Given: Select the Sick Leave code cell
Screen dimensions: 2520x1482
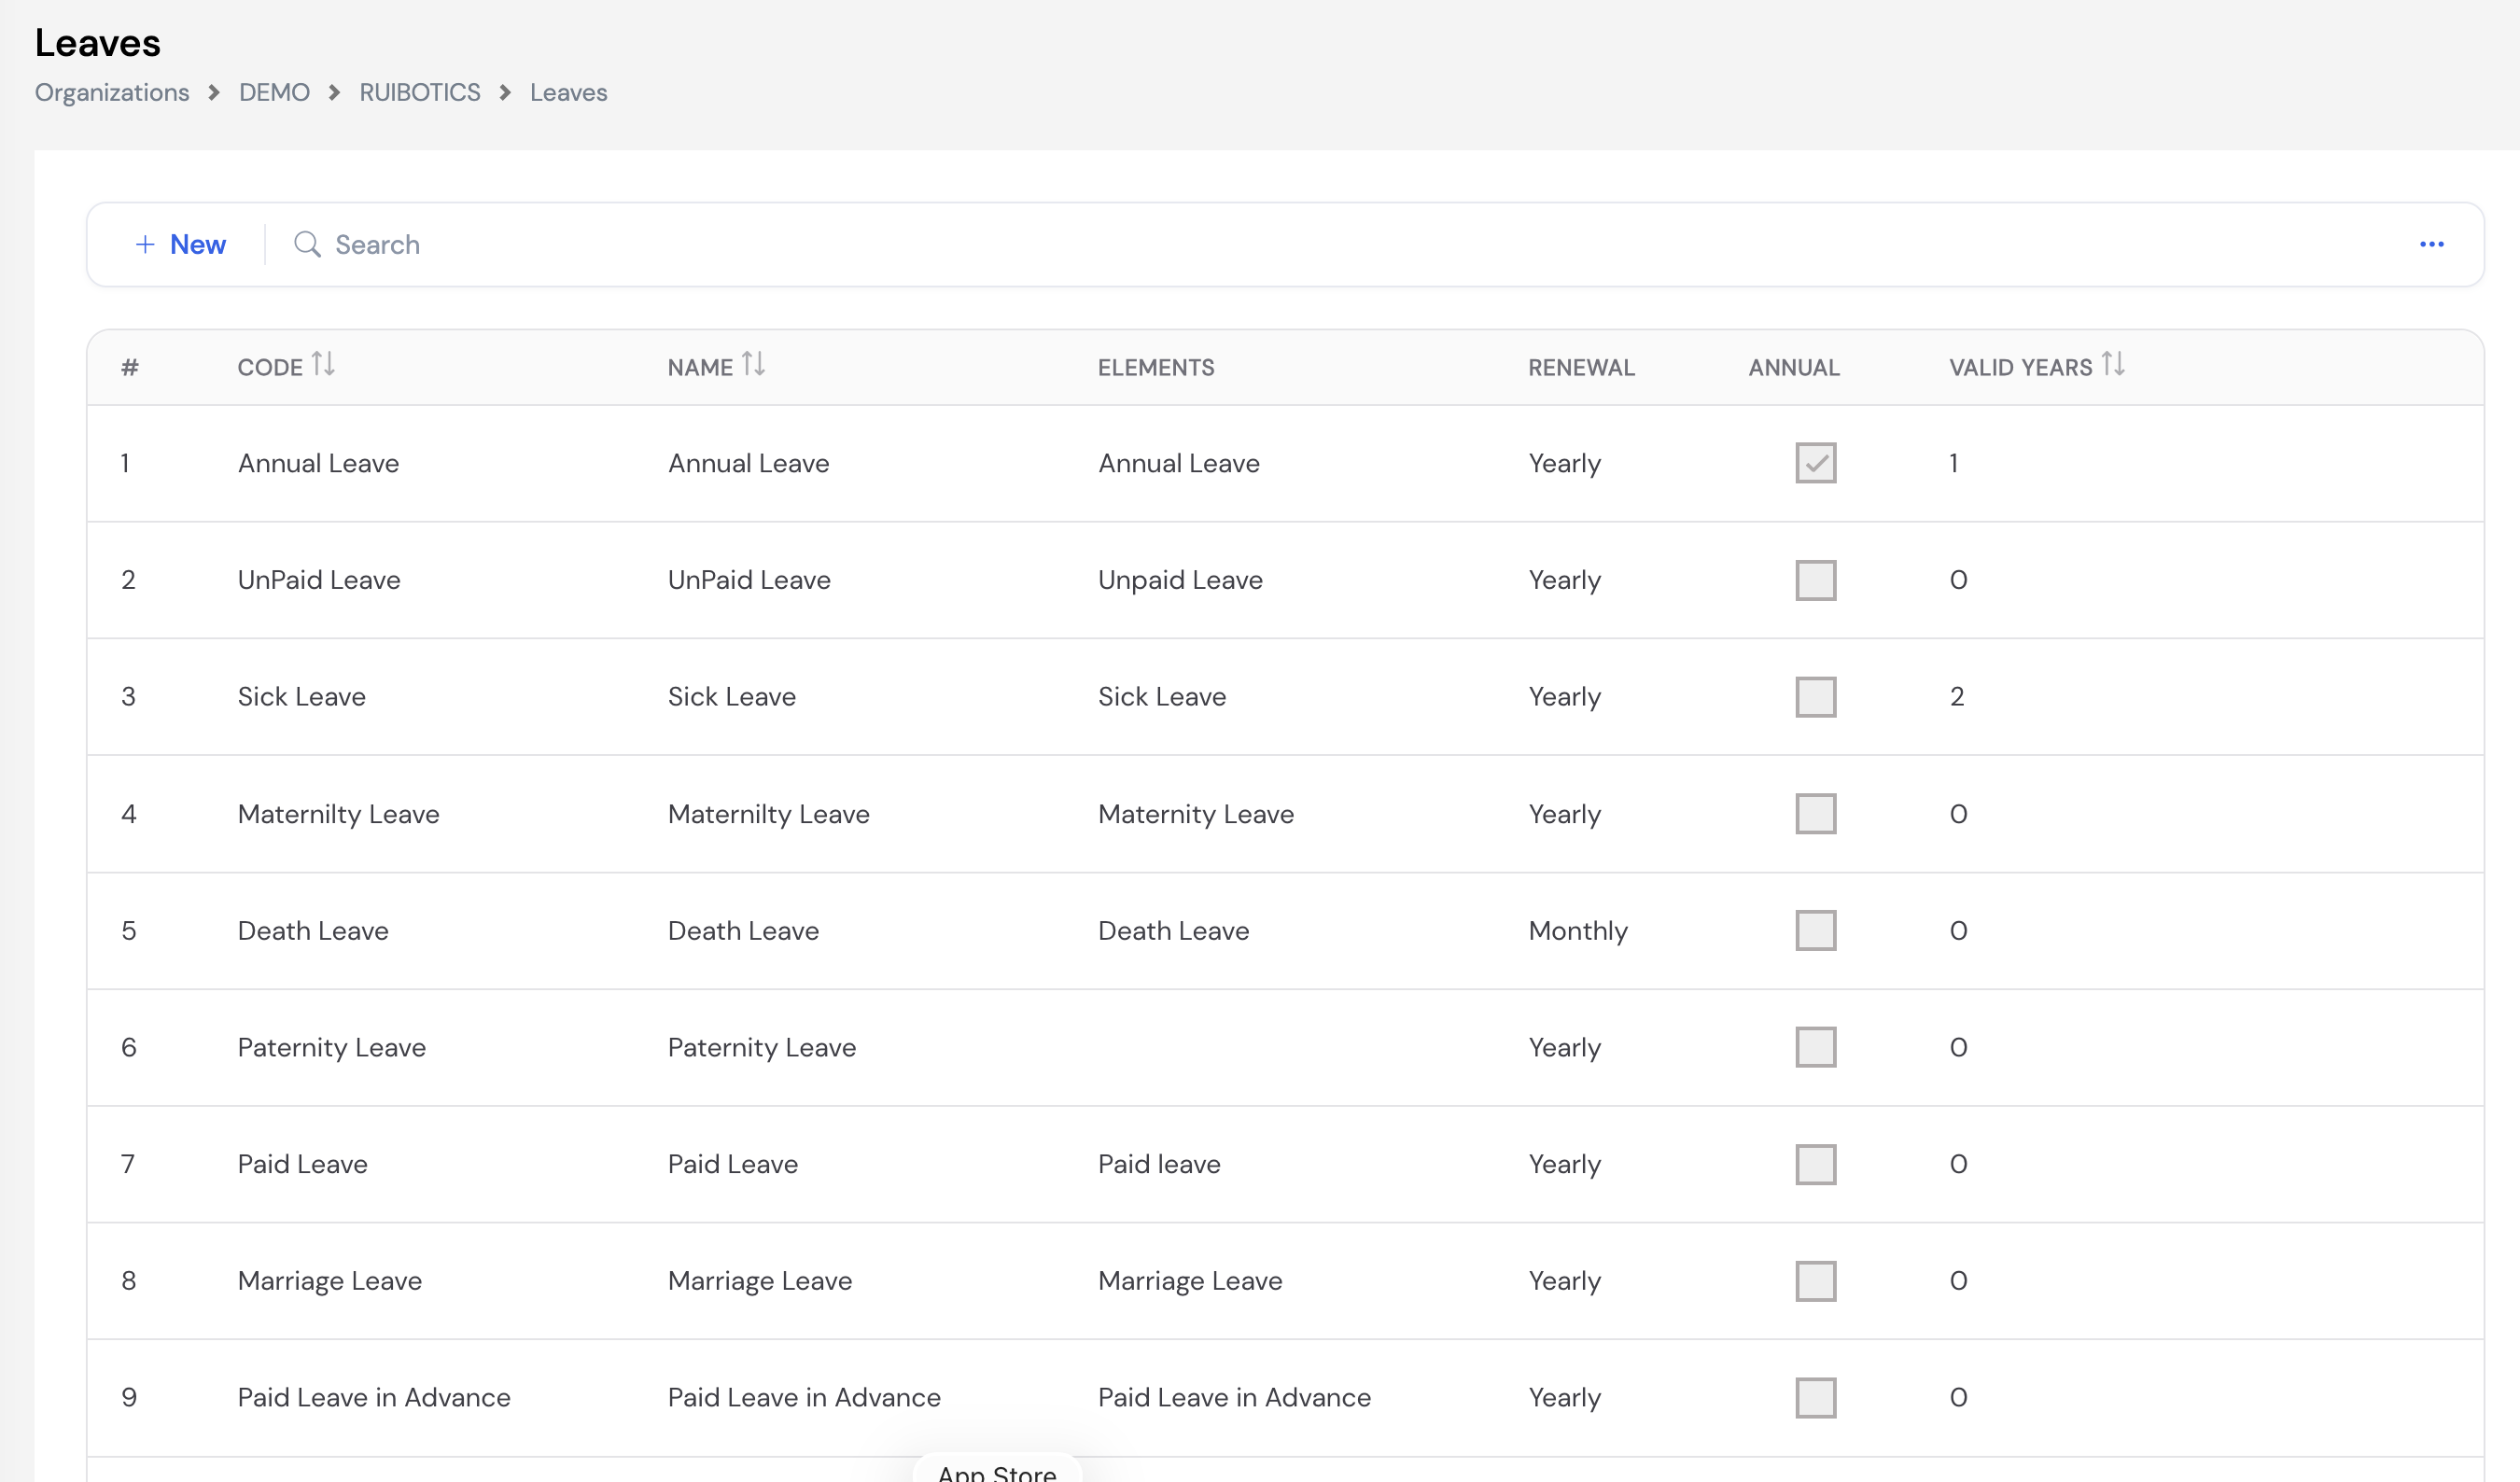Looking at the screenshot, I should click(301, 697).
